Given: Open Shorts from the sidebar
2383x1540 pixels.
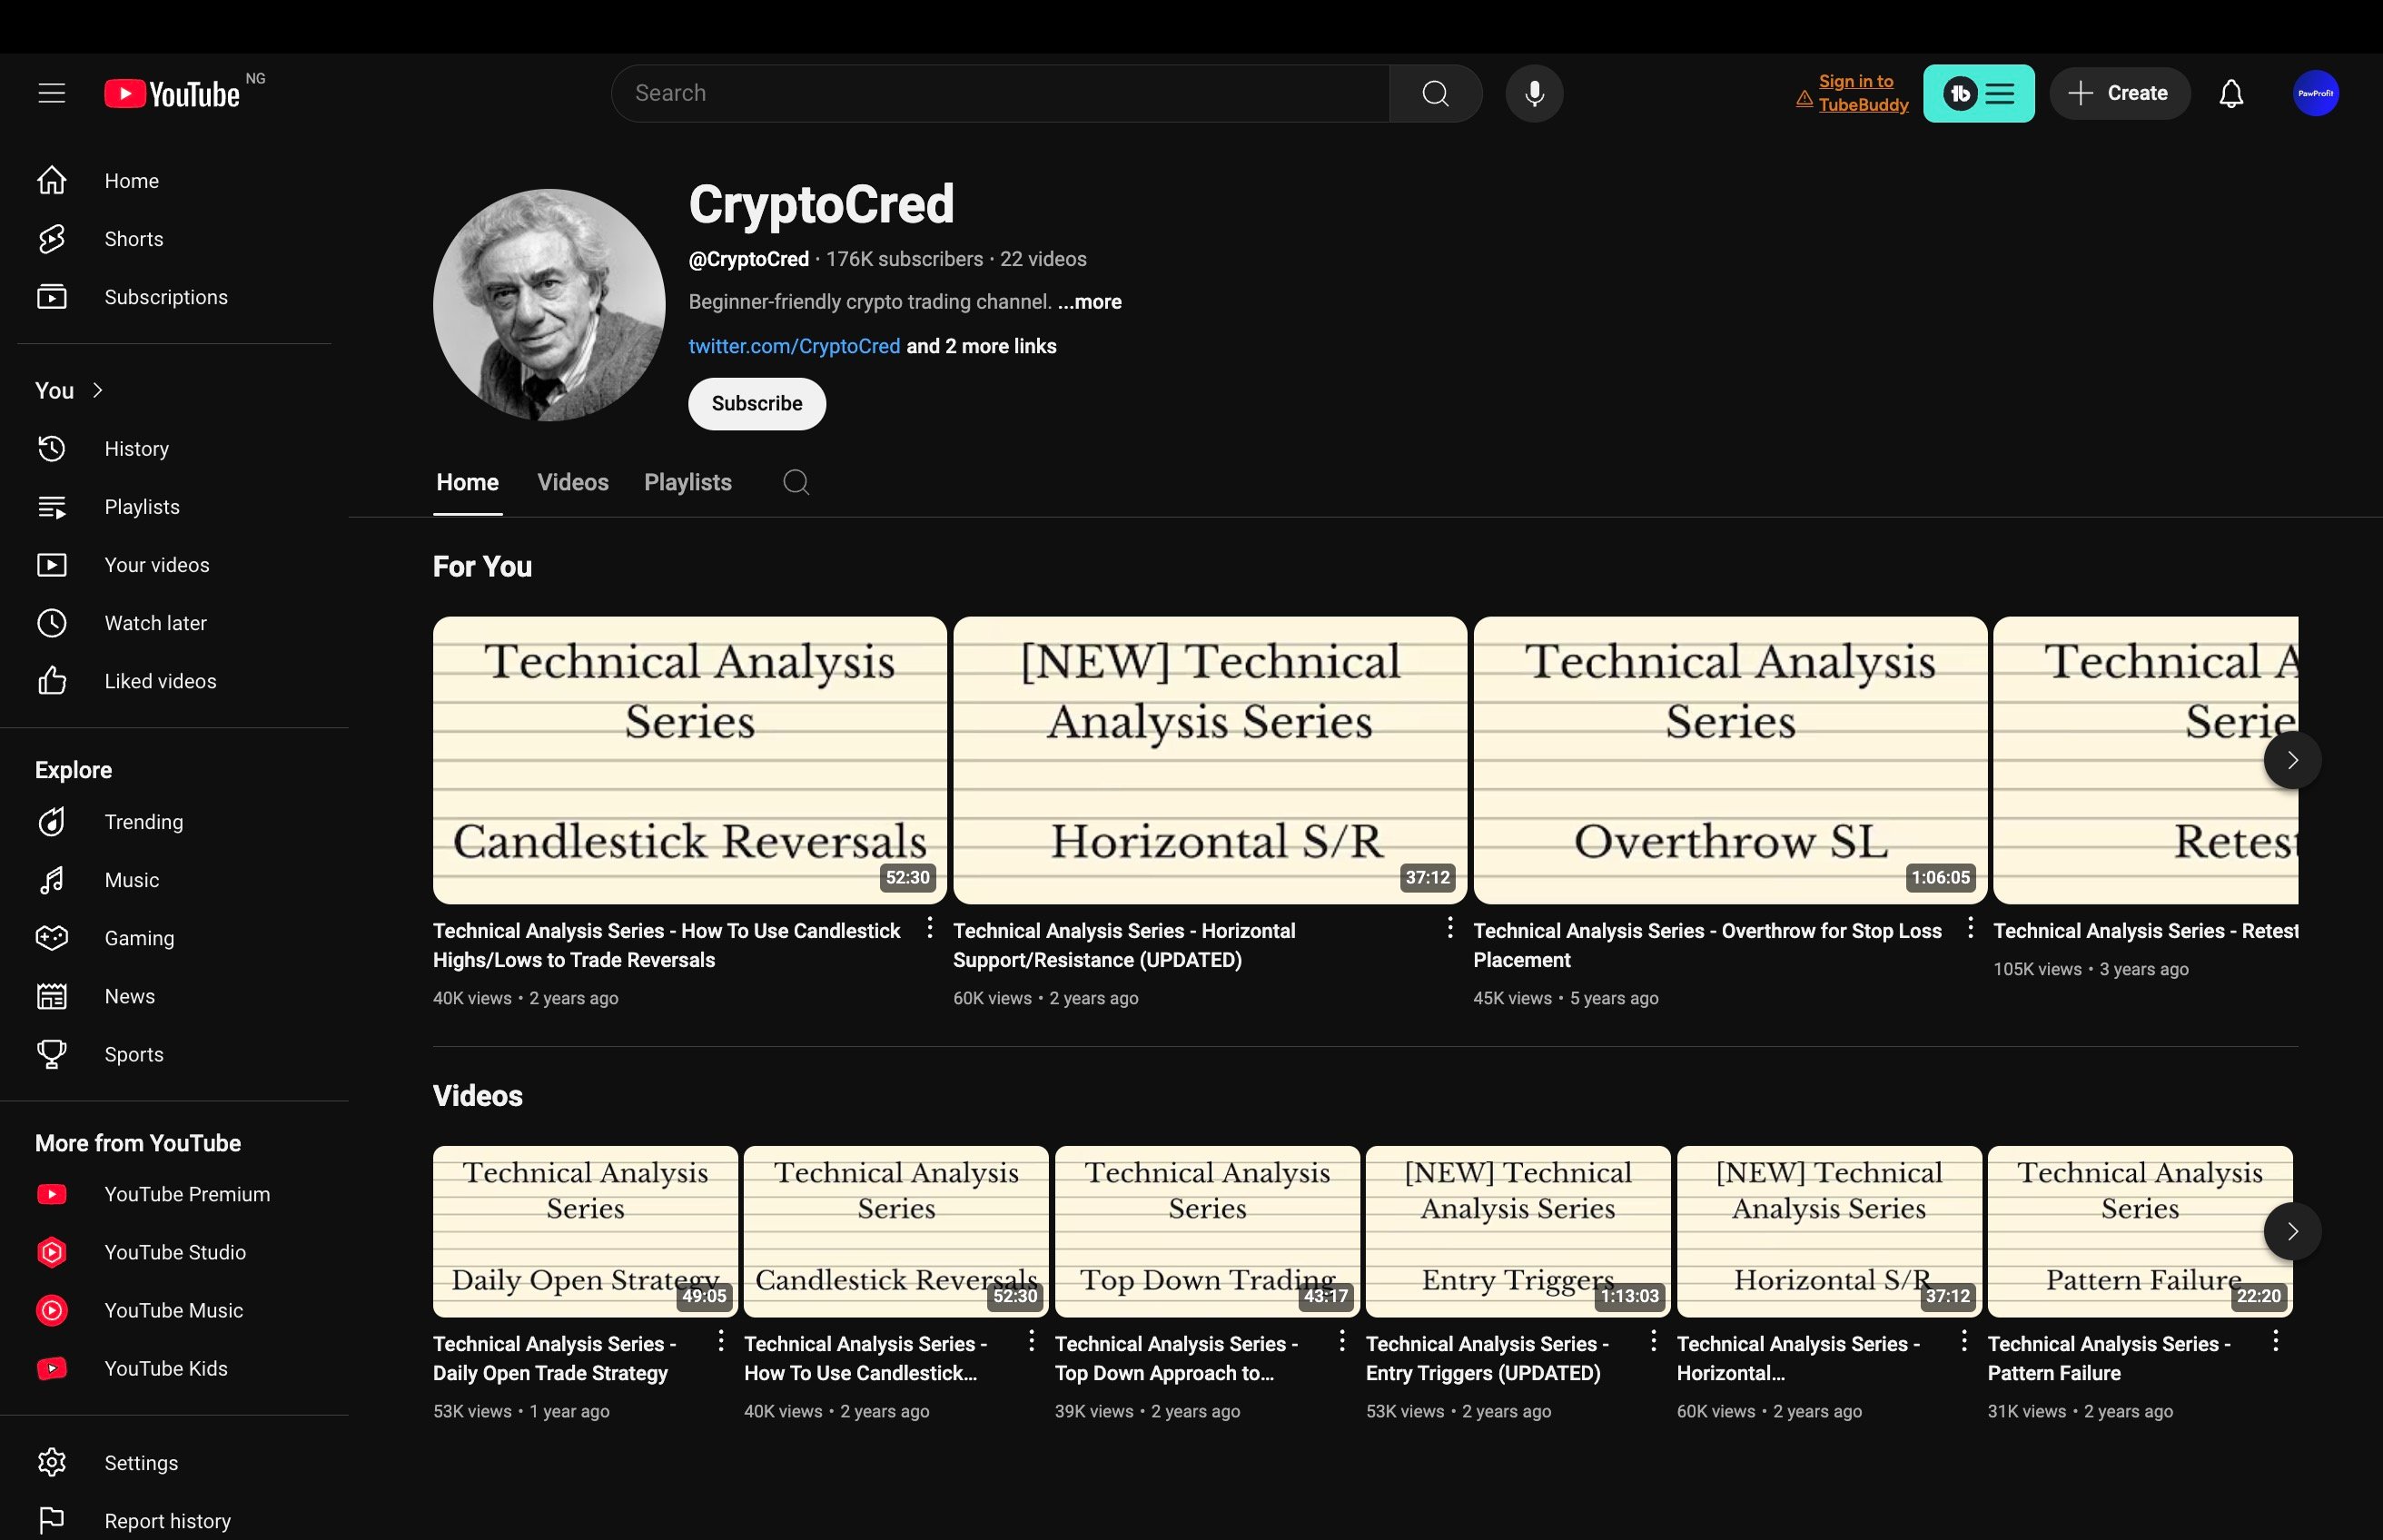Looking at the screenshot, I should point(133,239).
